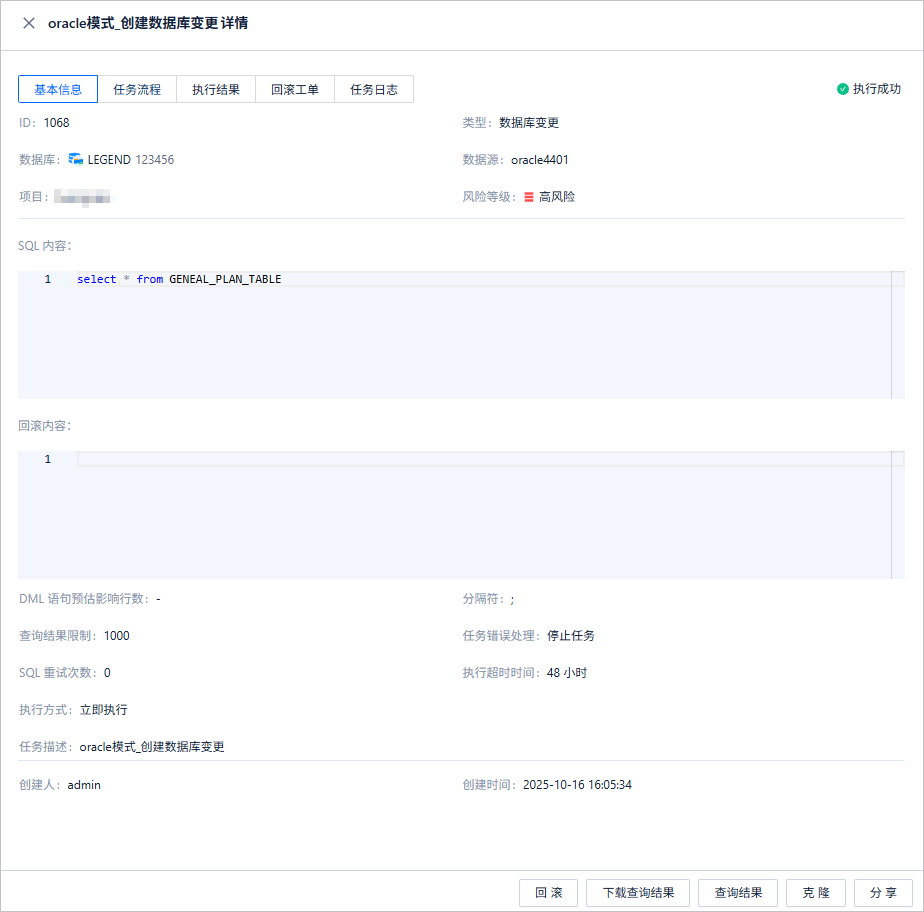Click the SQL editor vertical scrollbar strip
This screenshot has height=912, width=924.
[898, 335]
